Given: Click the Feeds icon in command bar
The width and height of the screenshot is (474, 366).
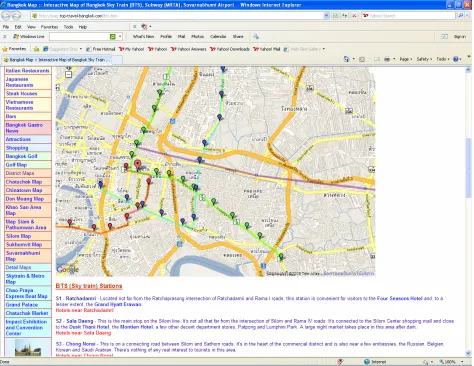Looking at the screenshot, I should 362,59.
